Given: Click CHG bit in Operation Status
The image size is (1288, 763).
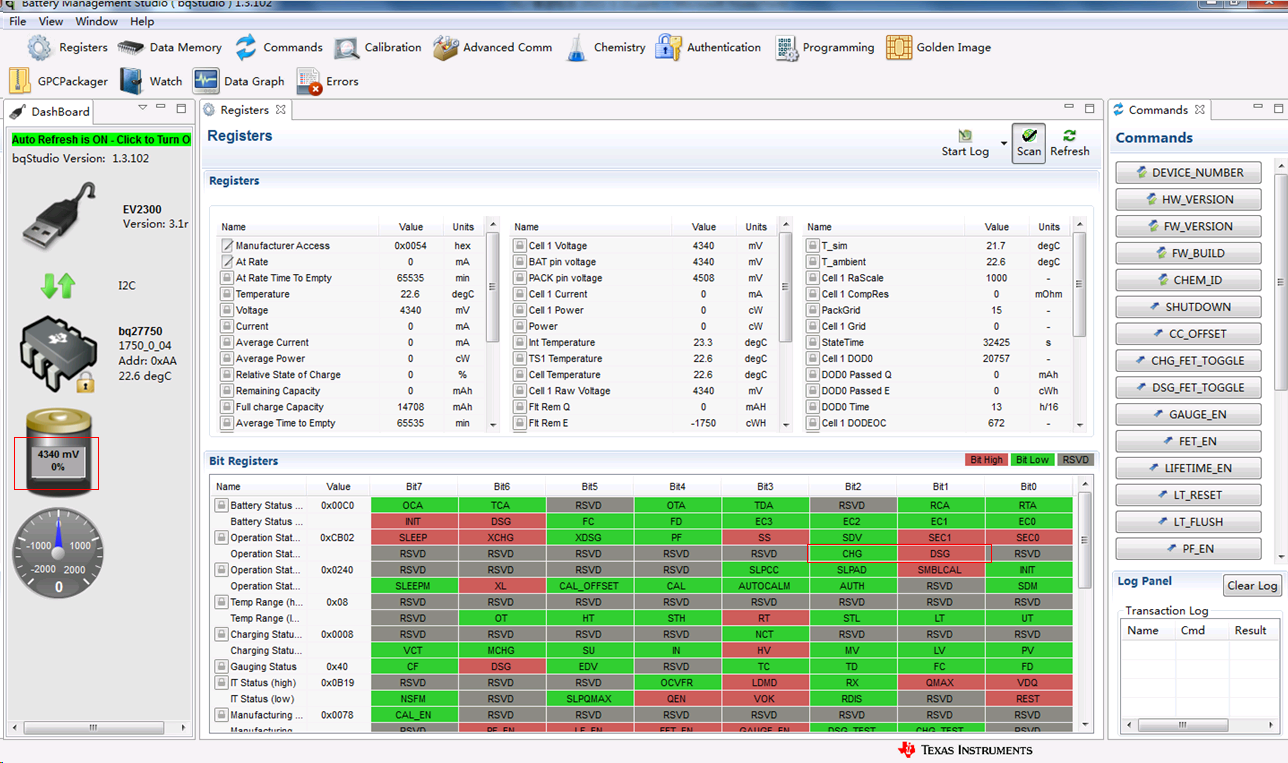Looking at the screenshot, I should [x=852, y=554].
